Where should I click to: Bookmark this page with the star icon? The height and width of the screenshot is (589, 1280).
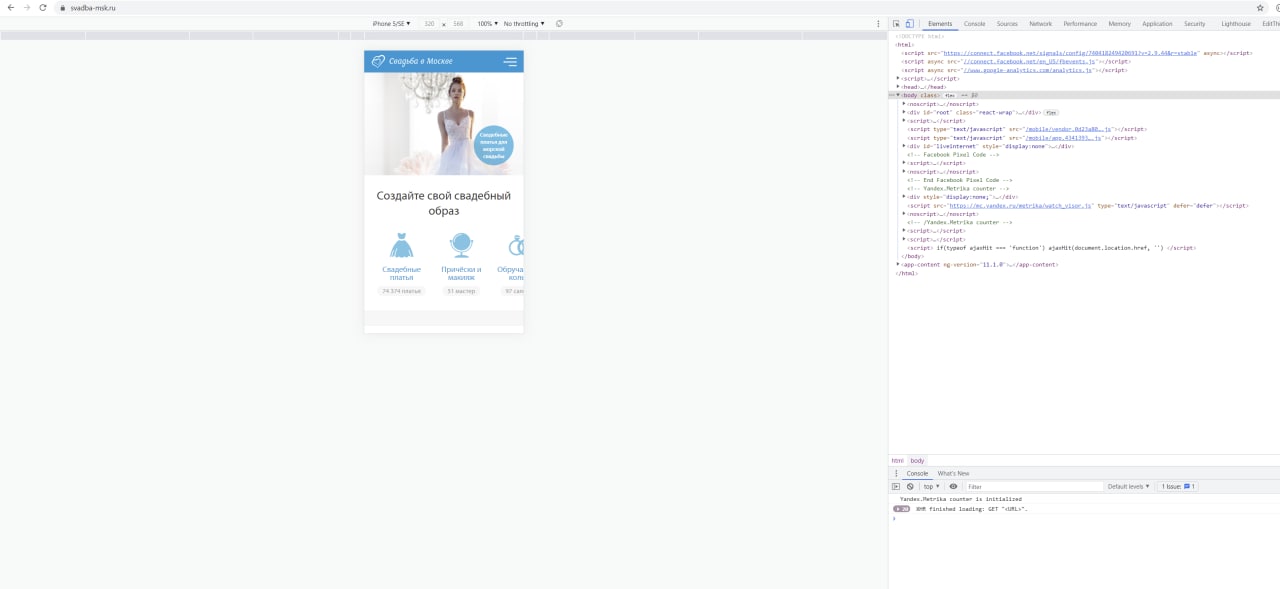(x=1261, y=7)
